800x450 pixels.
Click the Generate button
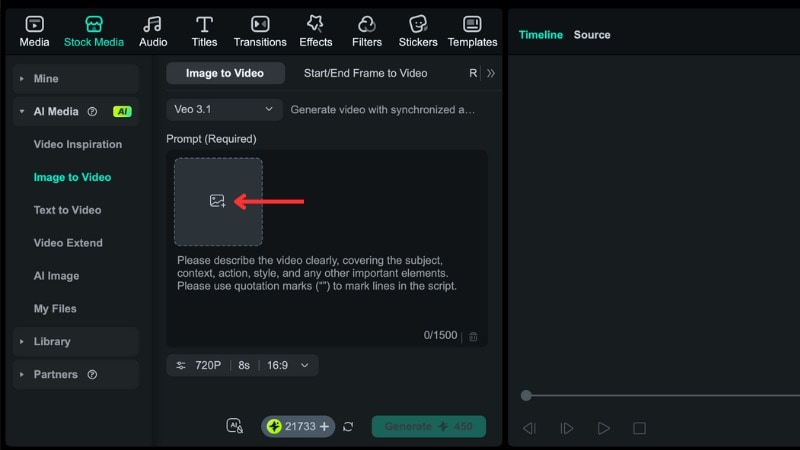[429, 427]
